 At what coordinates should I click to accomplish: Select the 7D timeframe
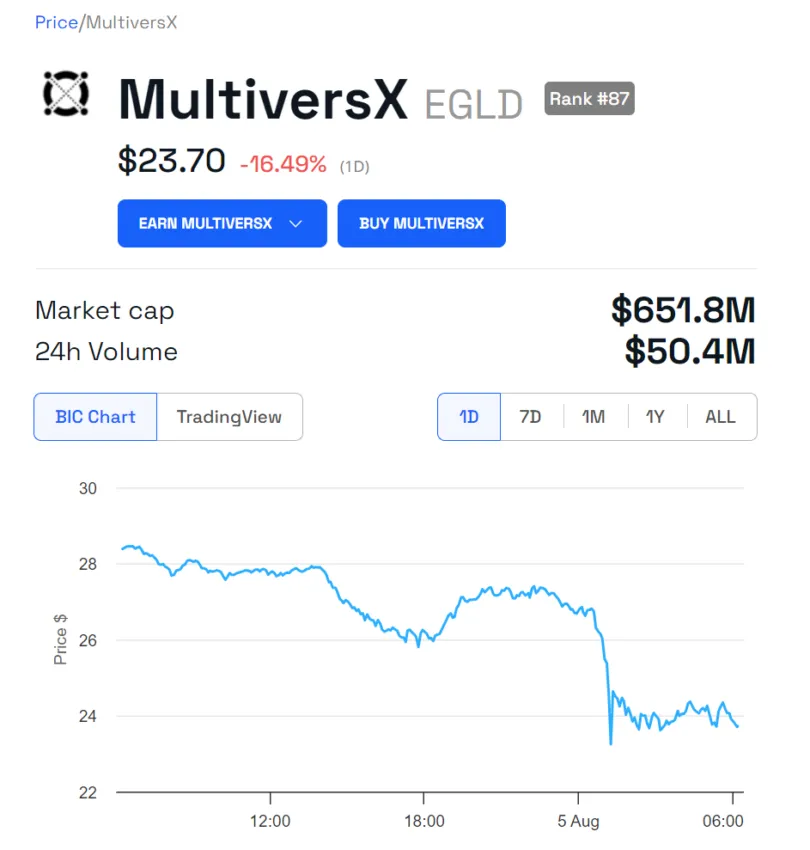pos(530,416)
